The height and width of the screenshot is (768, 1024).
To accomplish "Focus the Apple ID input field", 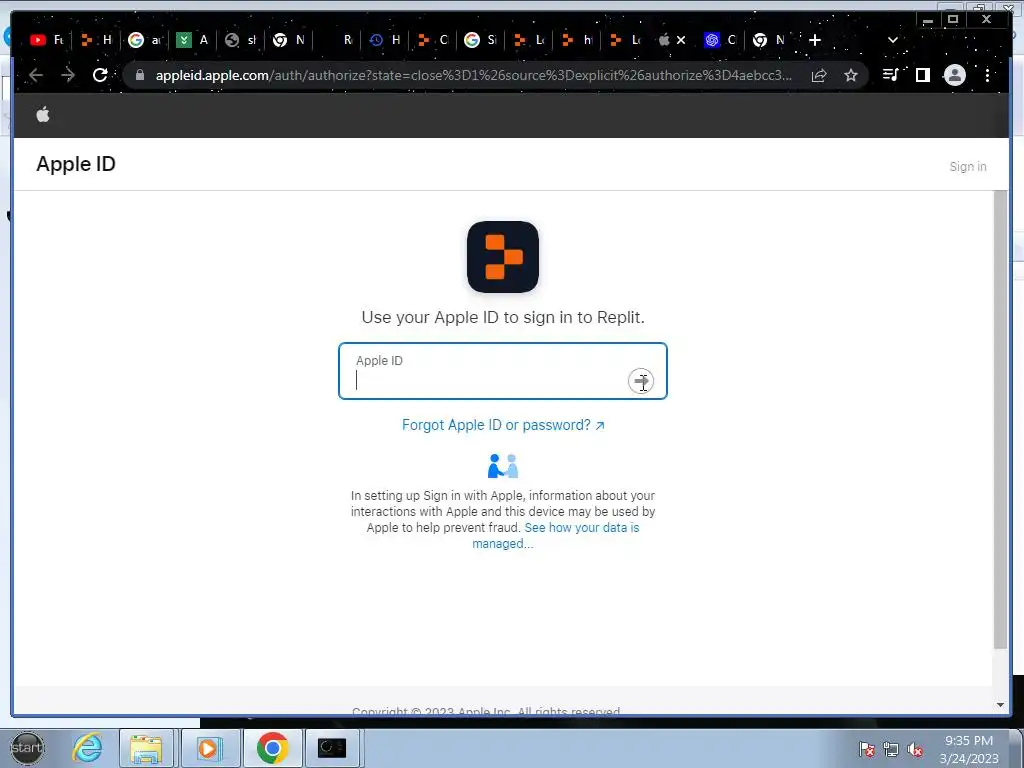I will click(x=503, y=371).
